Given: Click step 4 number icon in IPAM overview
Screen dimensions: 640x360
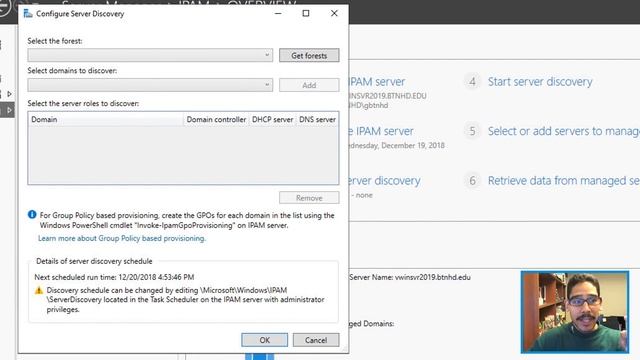Looking at the screenshot, I should tap(472, 82).
